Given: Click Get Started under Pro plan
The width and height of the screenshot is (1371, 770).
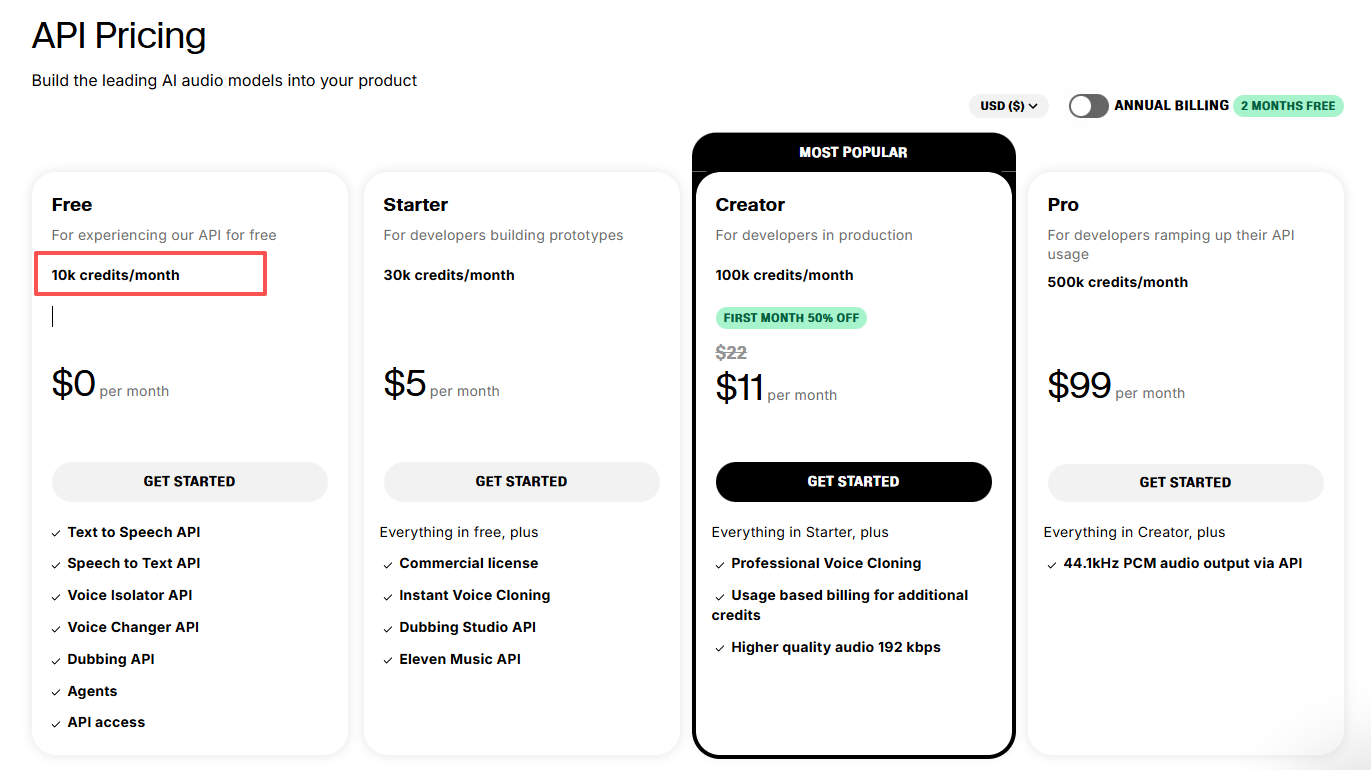Looking at the screenshot, I should (x=1185, y=482).
